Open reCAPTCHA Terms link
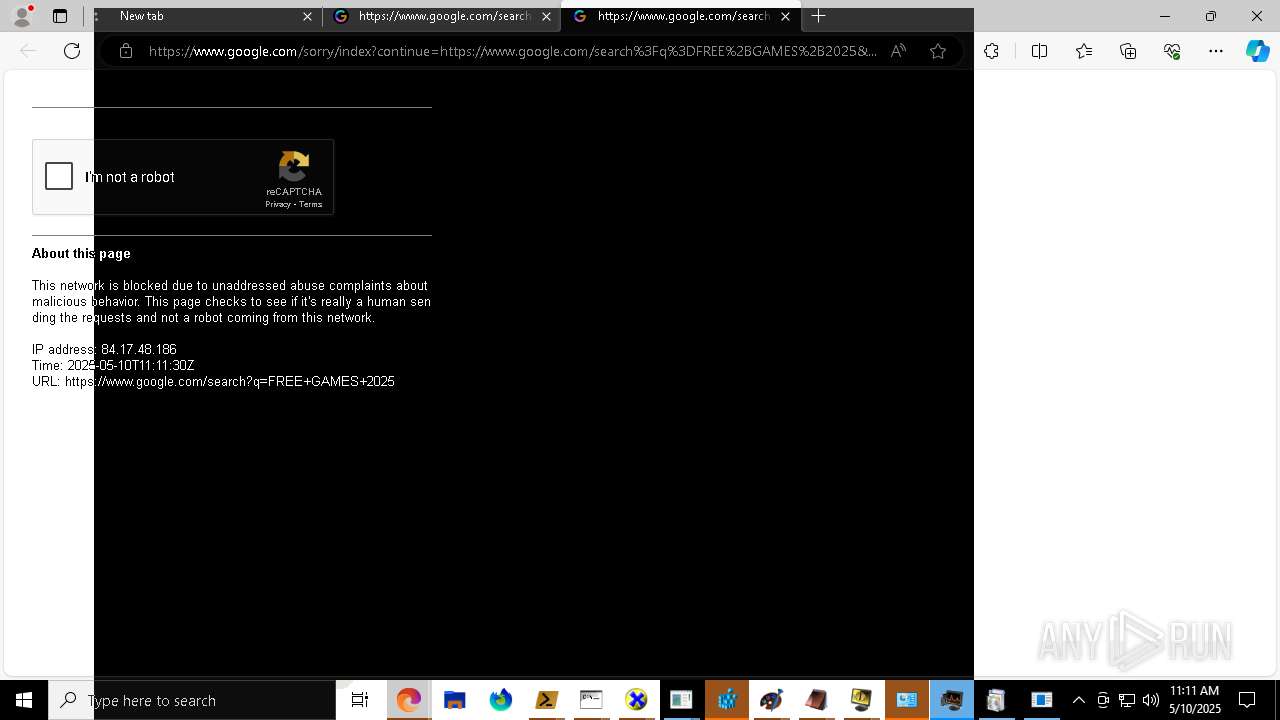 (x=310, y=204)
